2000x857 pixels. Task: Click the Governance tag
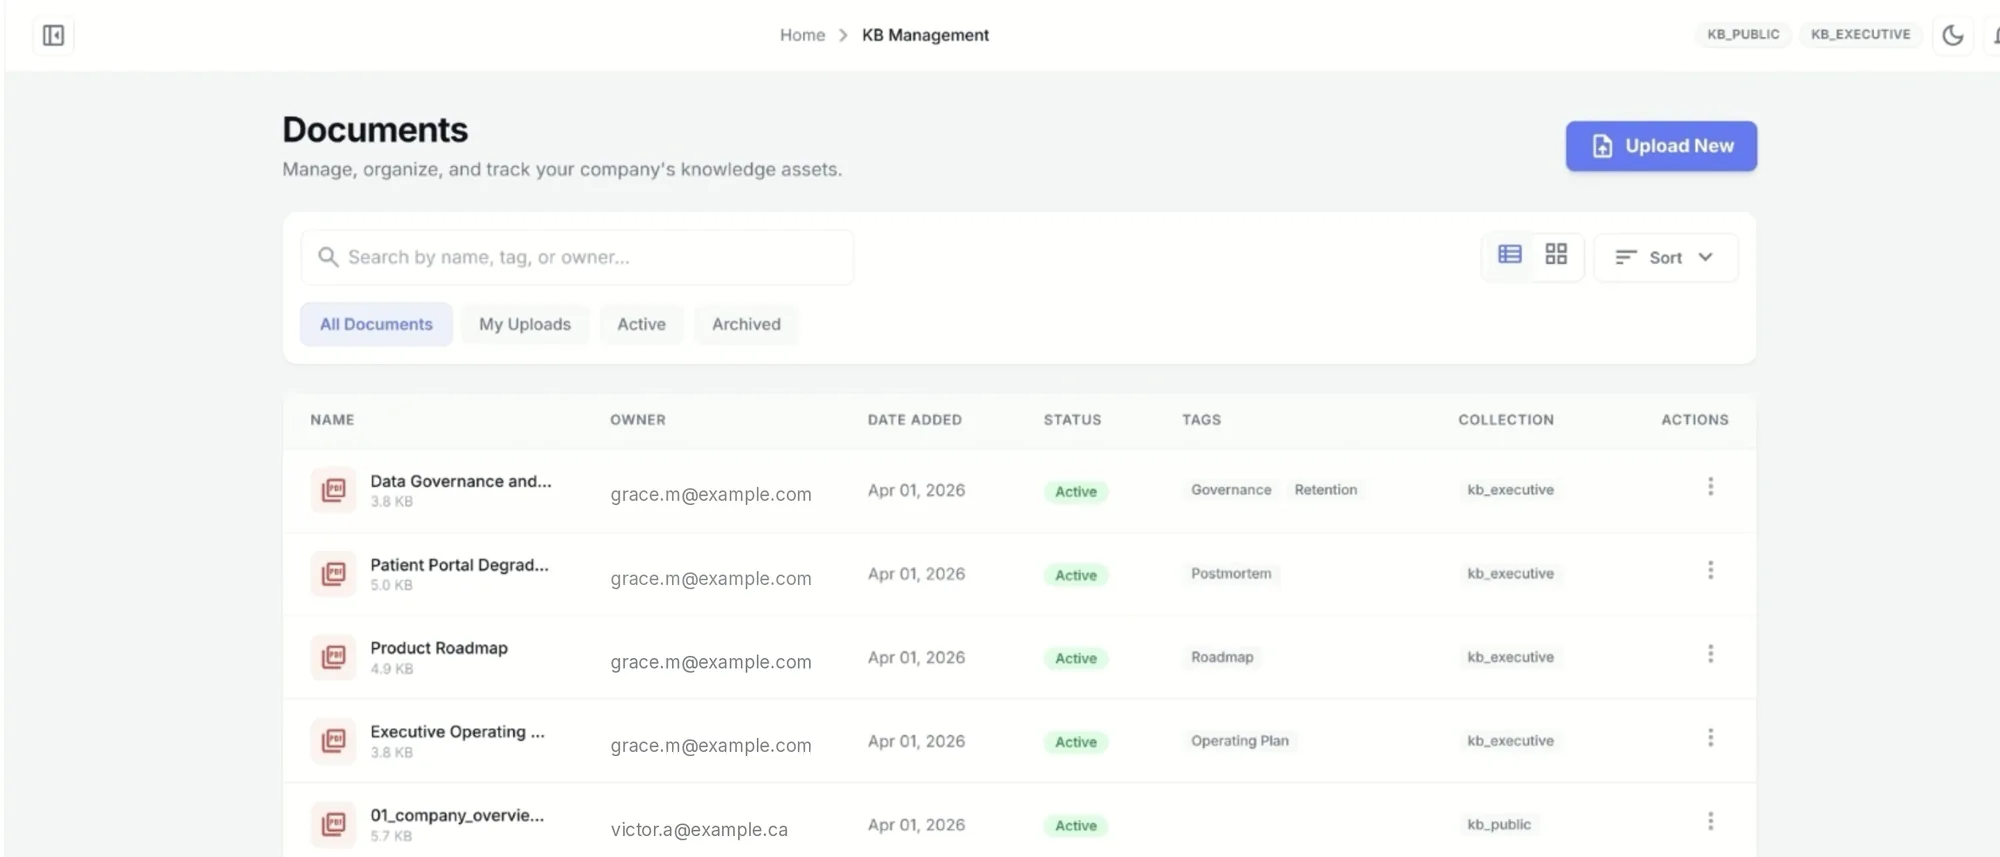tap(1231, 490)
